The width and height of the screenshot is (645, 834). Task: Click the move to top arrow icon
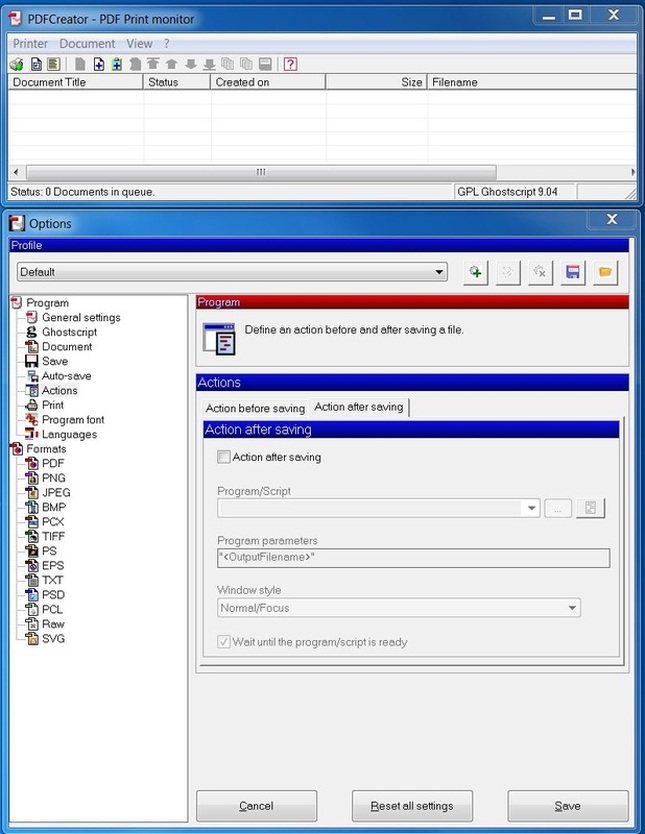coord(153,64)
